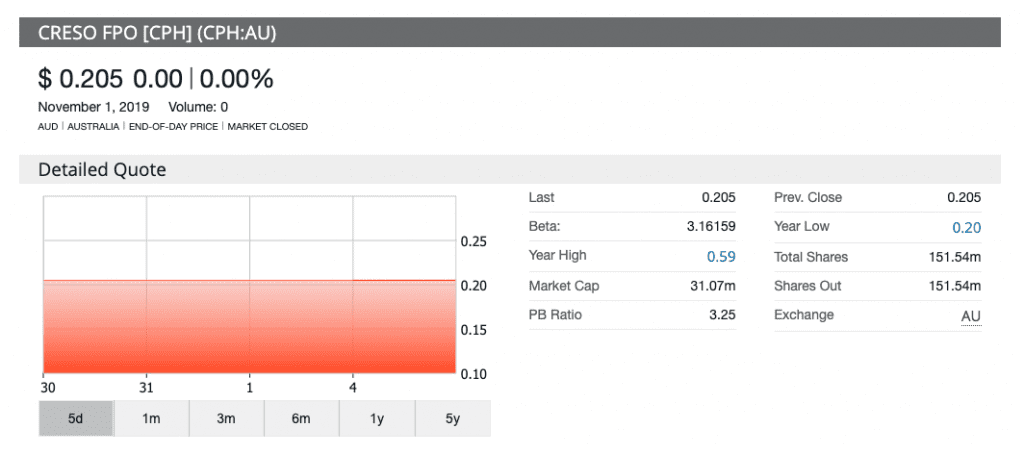The image size is (1024, 453).
Task: Click the AU exchange link
Action: click(970, 315)
